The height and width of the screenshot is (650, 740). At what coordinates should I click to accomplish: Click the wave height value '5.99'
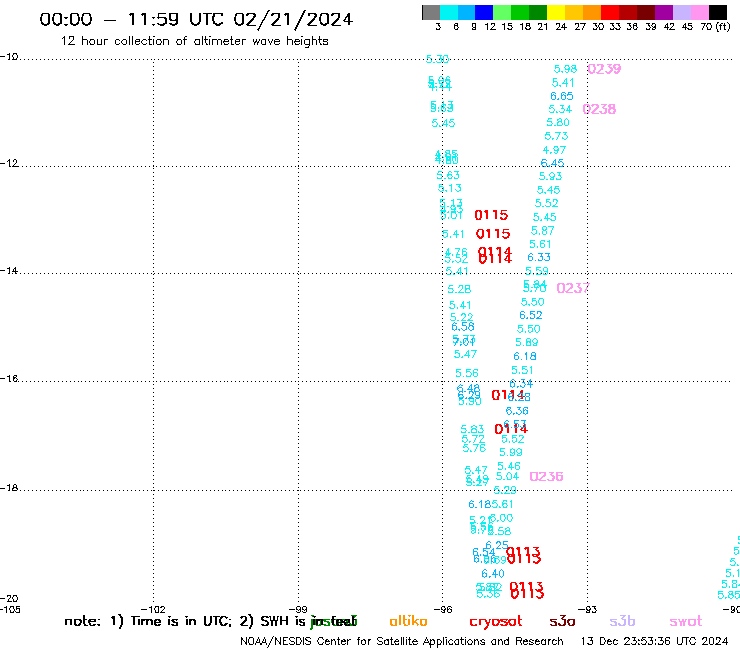tap(511, 452)
